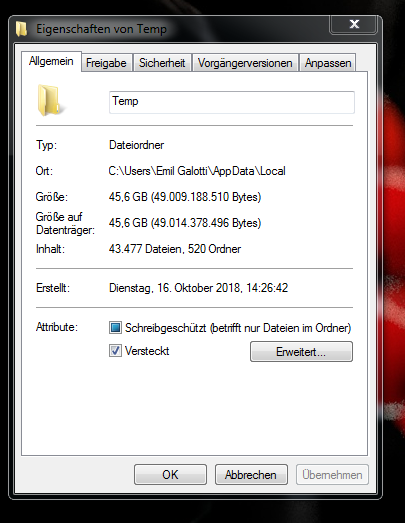Click the Übernehmen button
405x523 pixels.
pyautogui.click(x=332, y=475)
